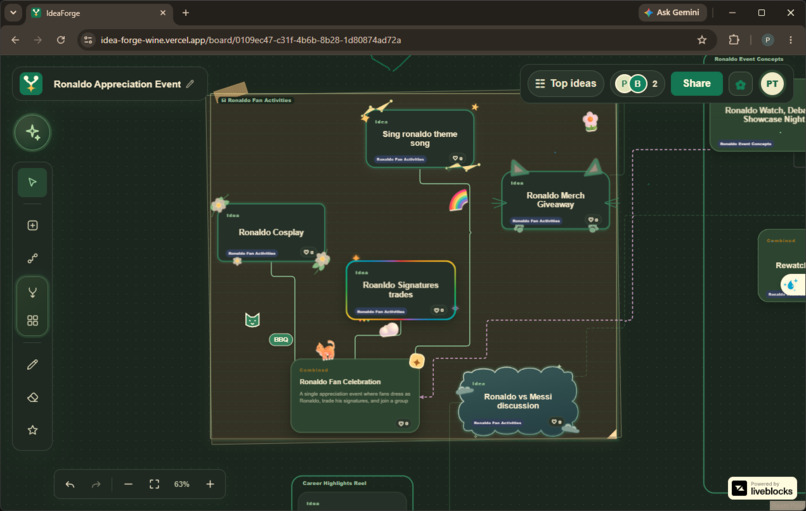
Task: Click Ask Gemini button
Action: point(672,13)
